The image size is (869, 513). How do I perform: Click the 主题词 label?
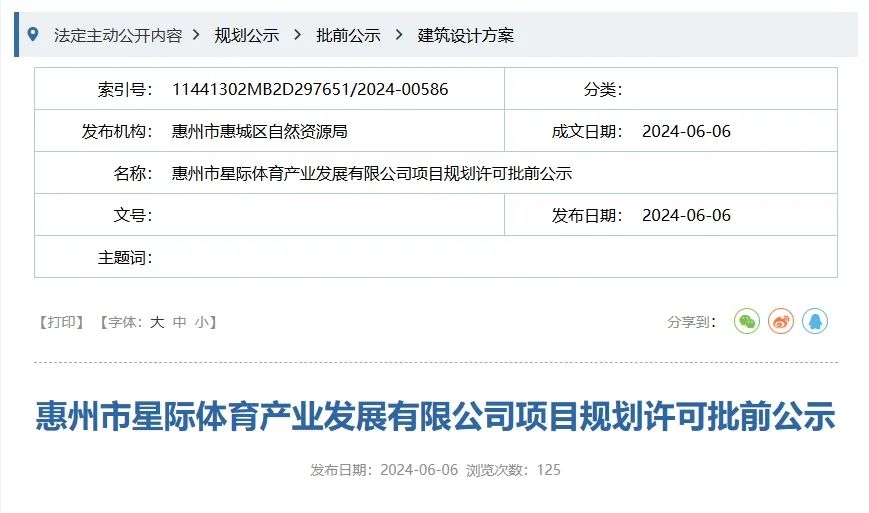tap(125, 257)
